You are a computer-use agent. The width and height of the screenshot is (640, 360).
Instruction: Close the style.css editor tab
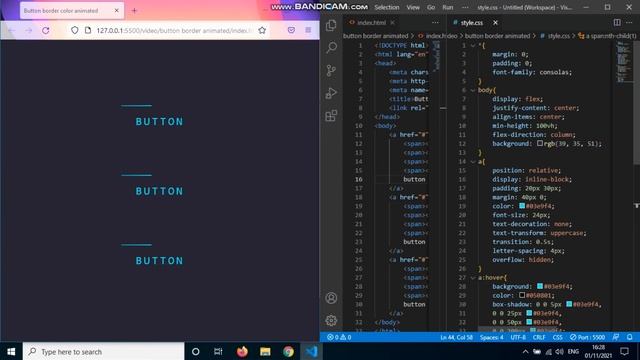click(495, 22)
